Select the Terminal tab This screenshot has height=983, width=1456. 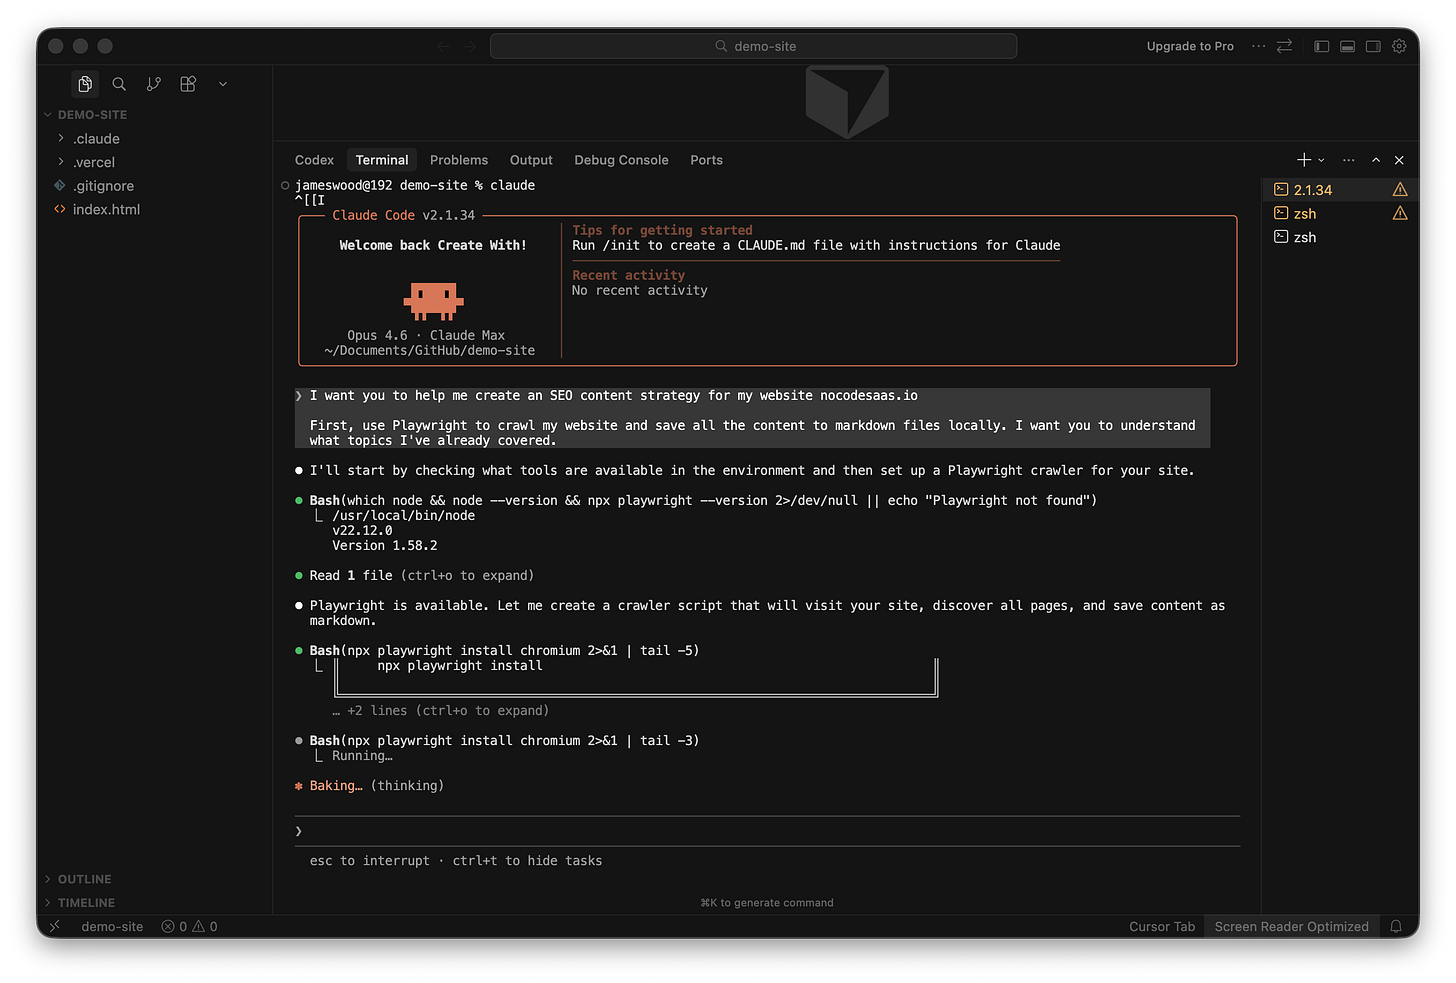click(382, 160)
